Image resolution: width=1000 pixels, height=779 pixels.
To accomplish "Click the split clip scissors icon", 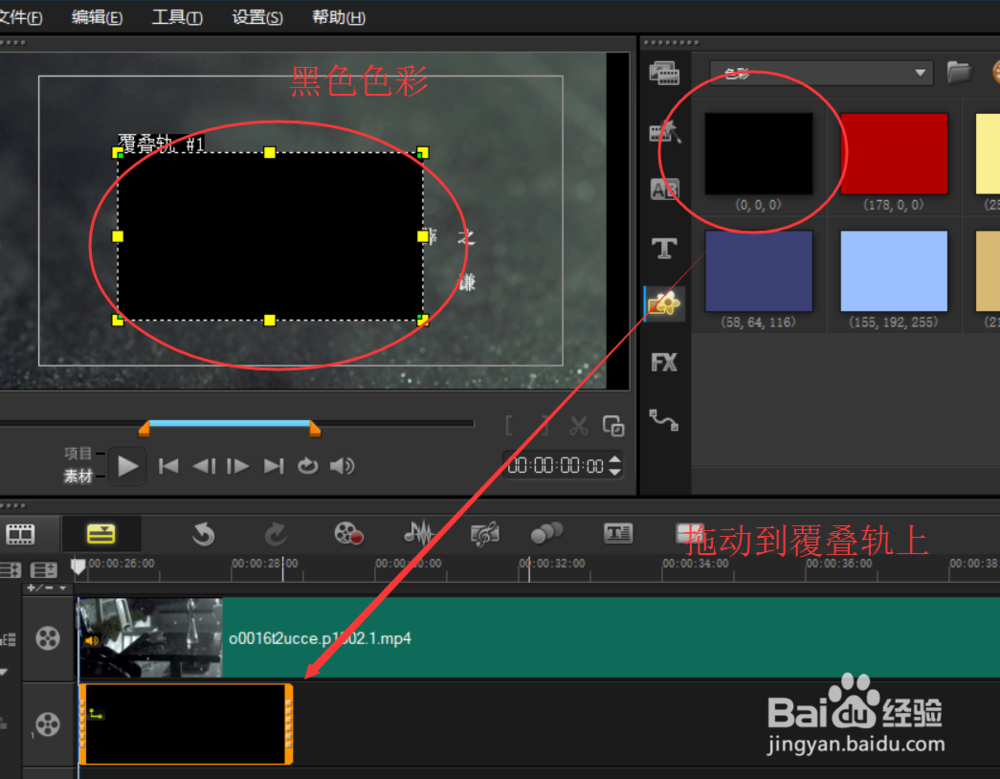I will point(578,426).
